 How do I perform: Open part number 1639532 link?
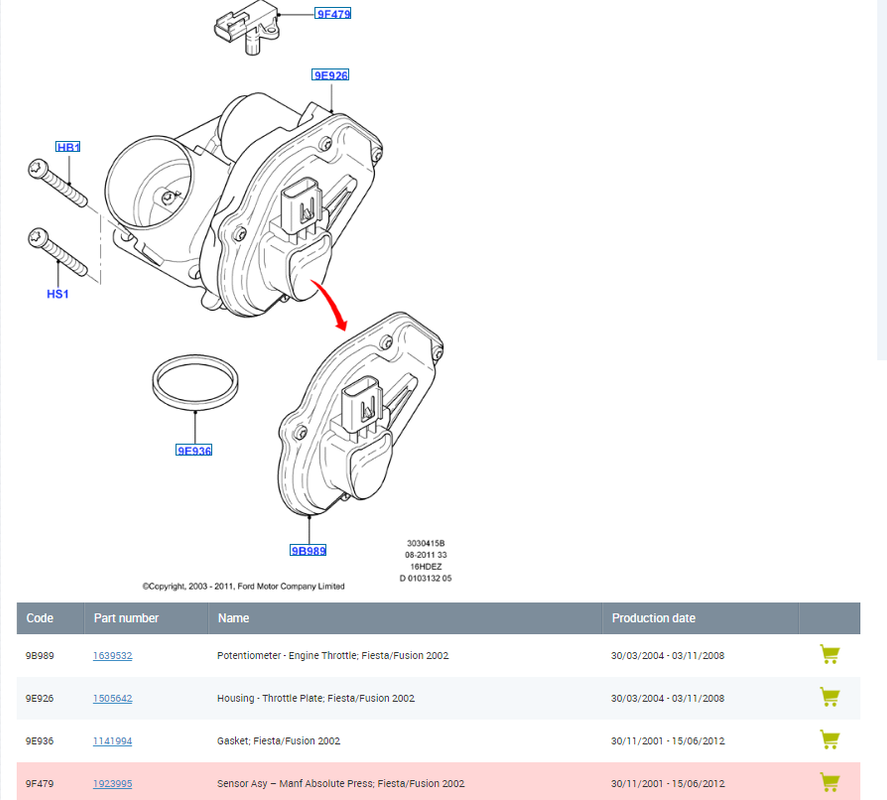(x=113, y=656)
